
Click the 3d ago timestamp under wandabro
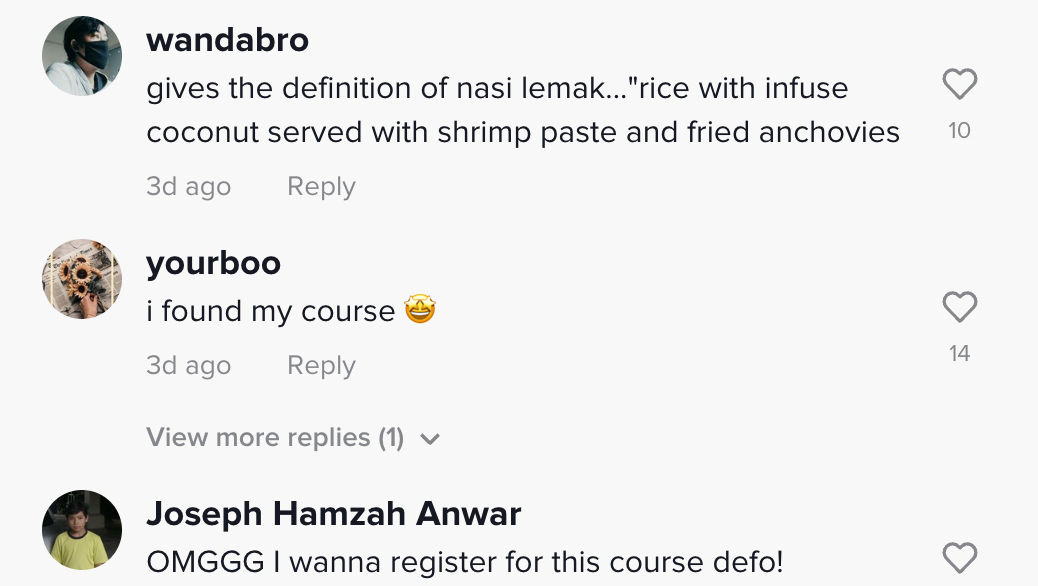coord(188,187)
